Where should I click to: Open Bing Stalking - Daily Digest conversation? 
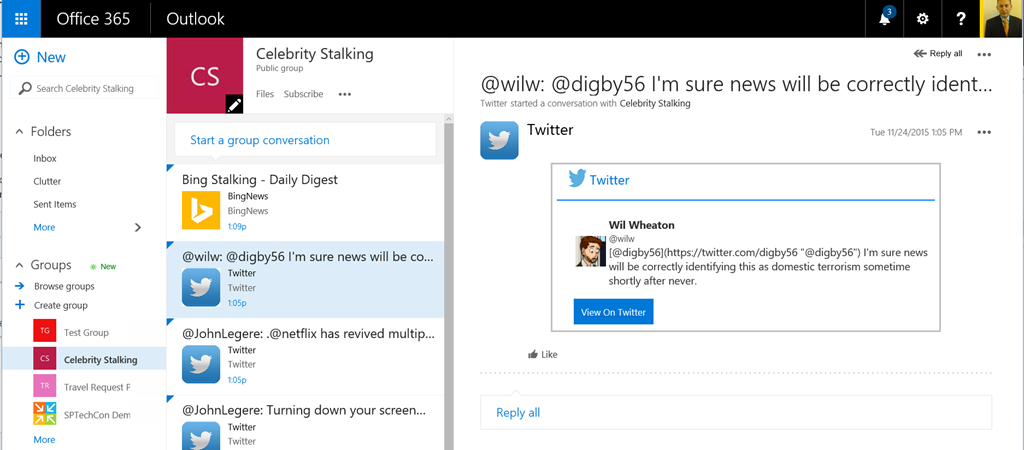click(x=305, y=202)
